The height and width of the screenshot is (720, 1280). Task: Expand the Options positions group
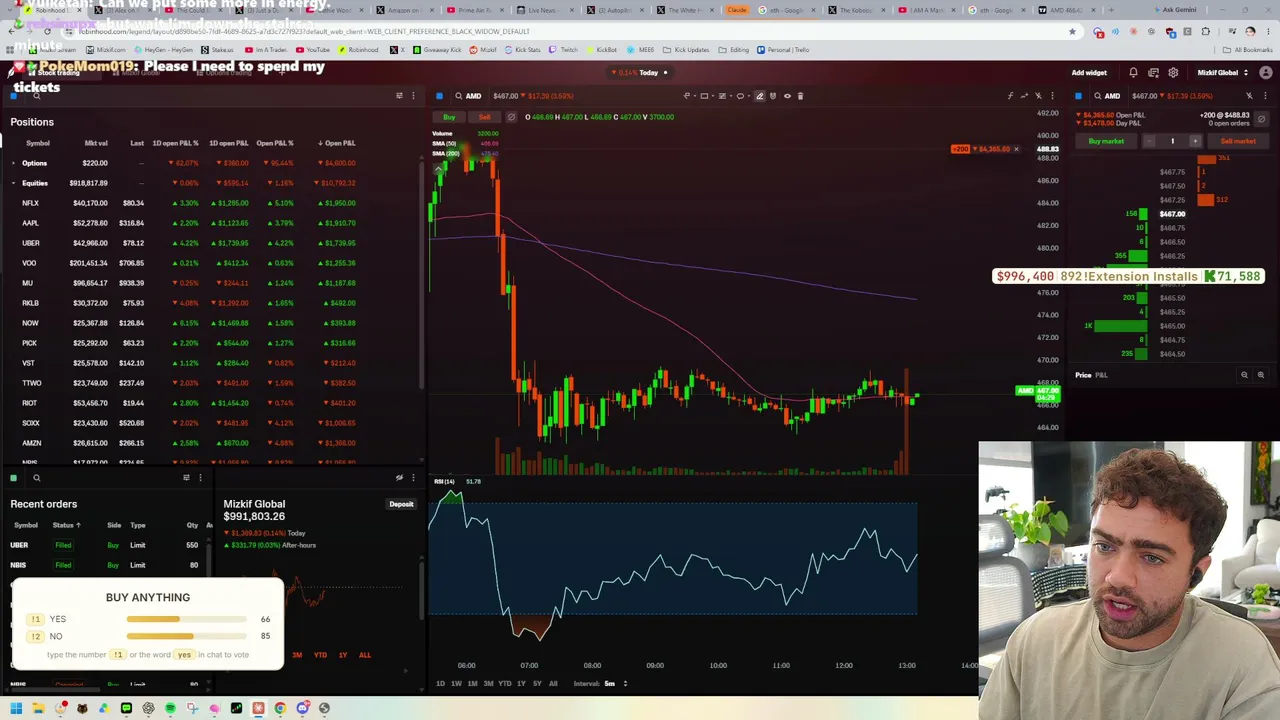click(13, 163)
